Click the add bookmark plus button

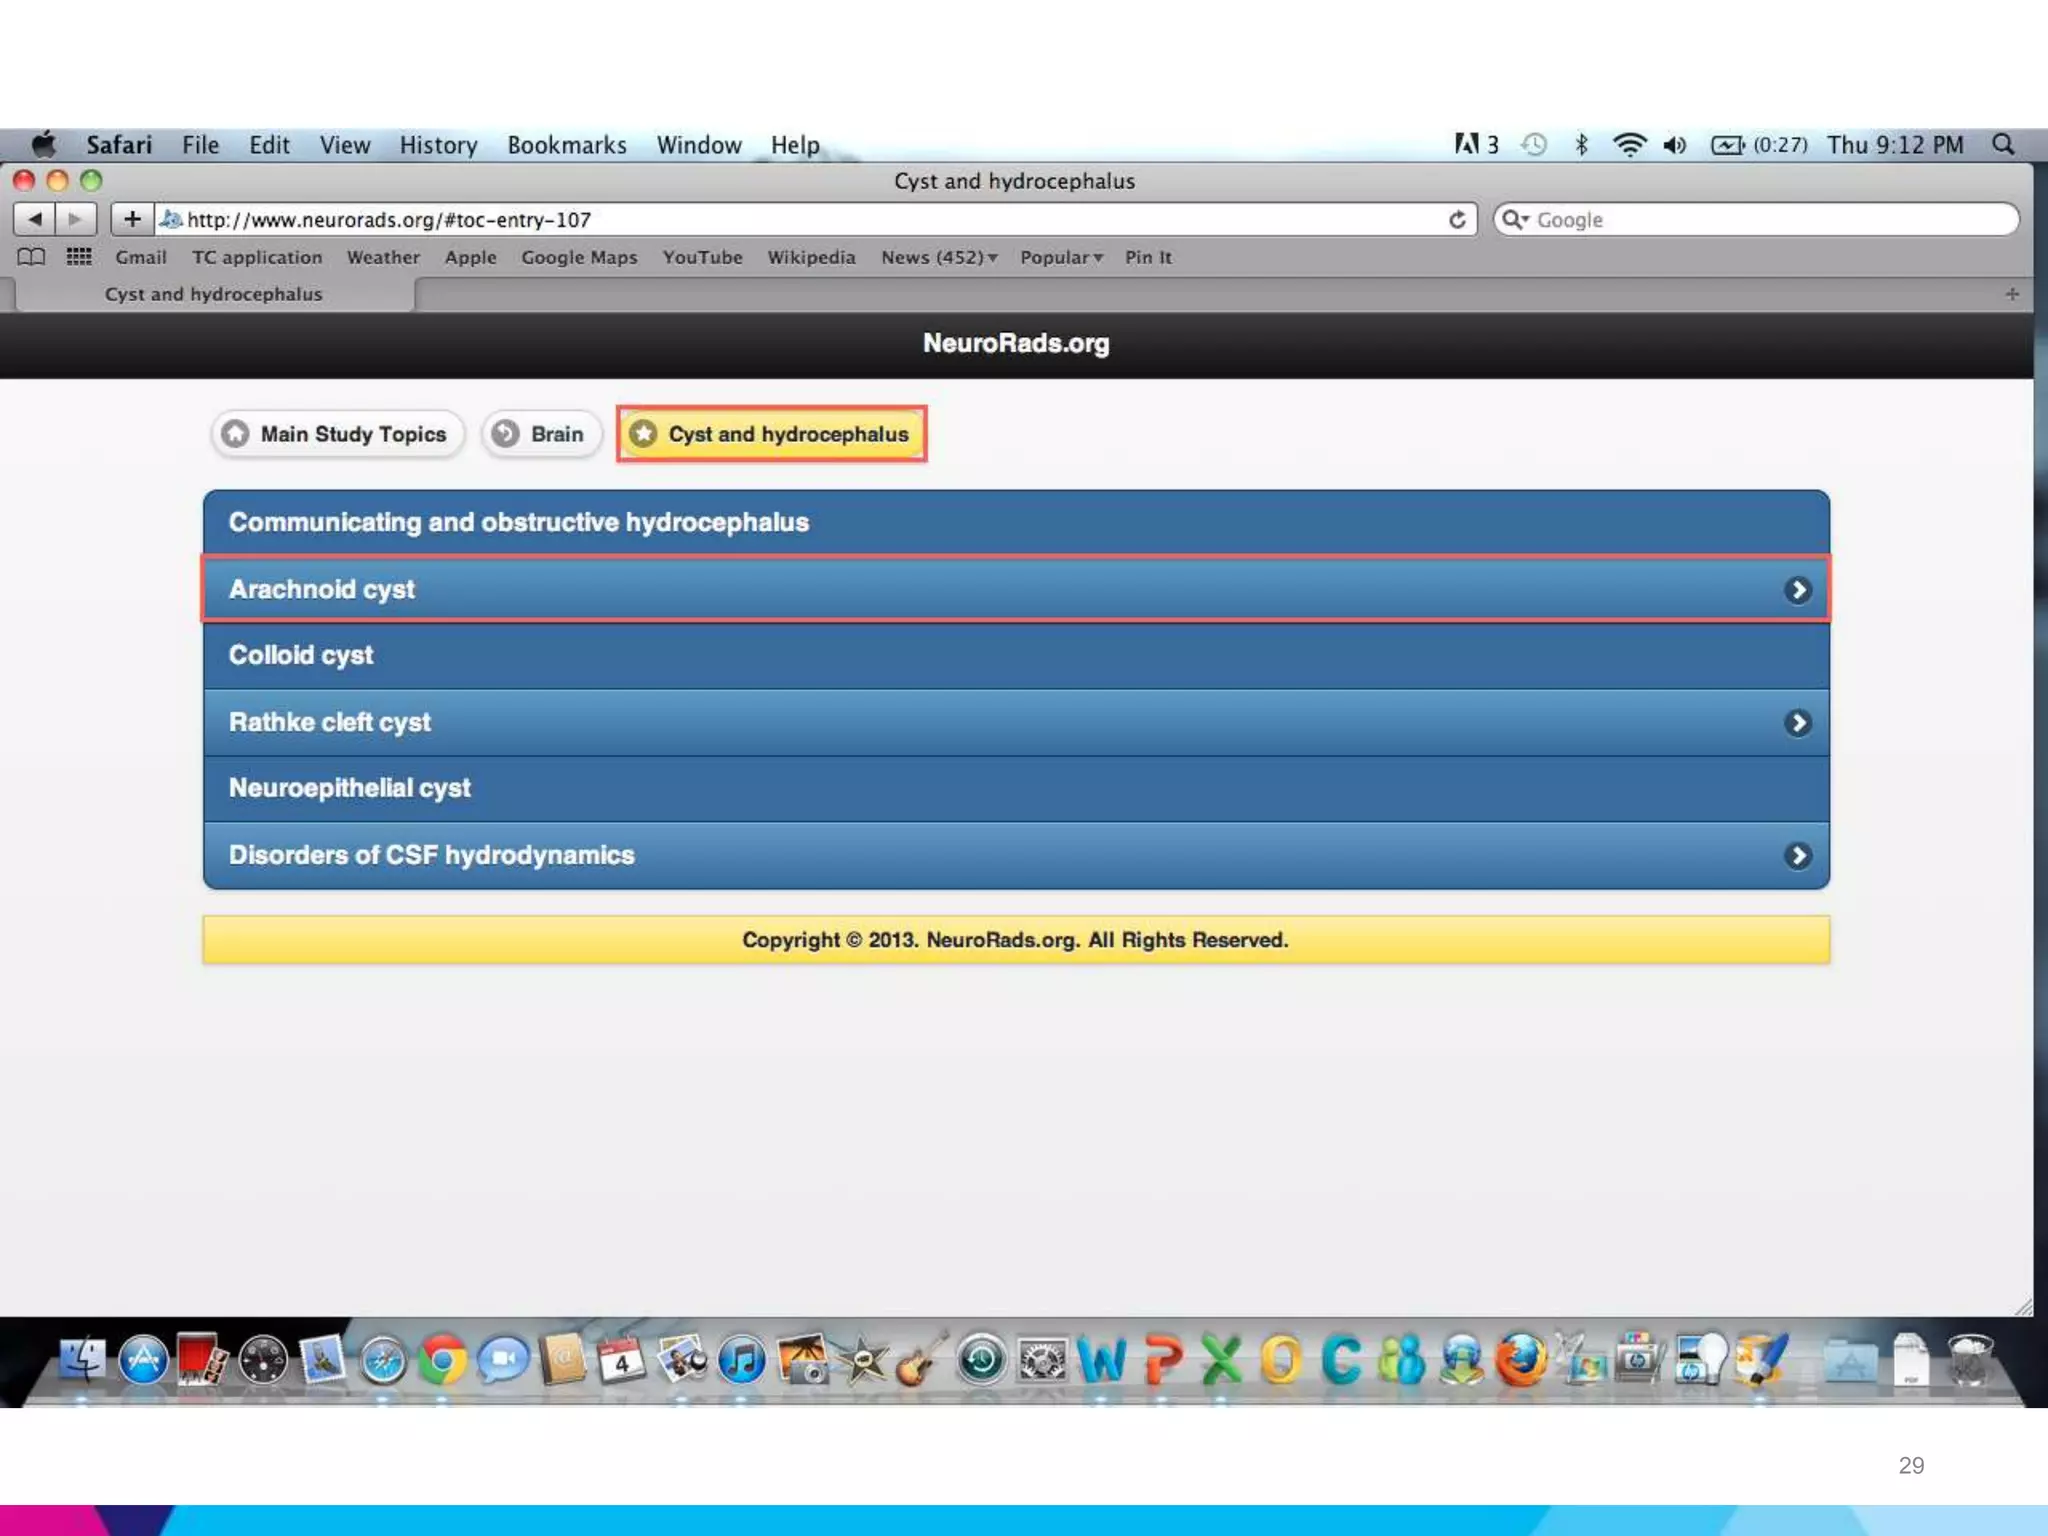pyautogui.click(x=132, y=219)
